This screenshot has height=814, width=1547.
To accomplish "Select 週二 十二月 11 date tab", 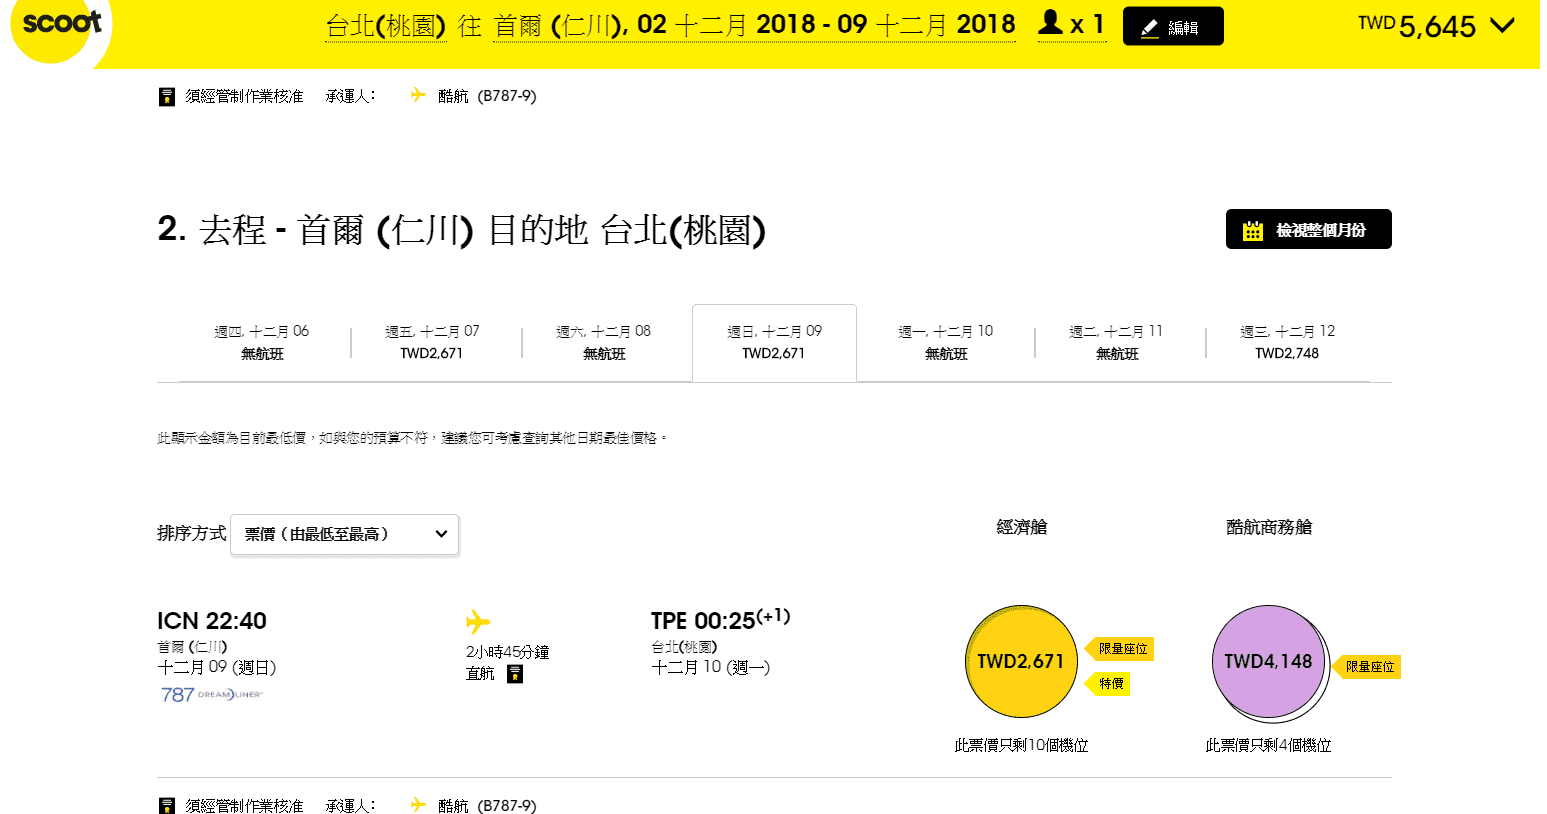I will (x=1117, y=342).
